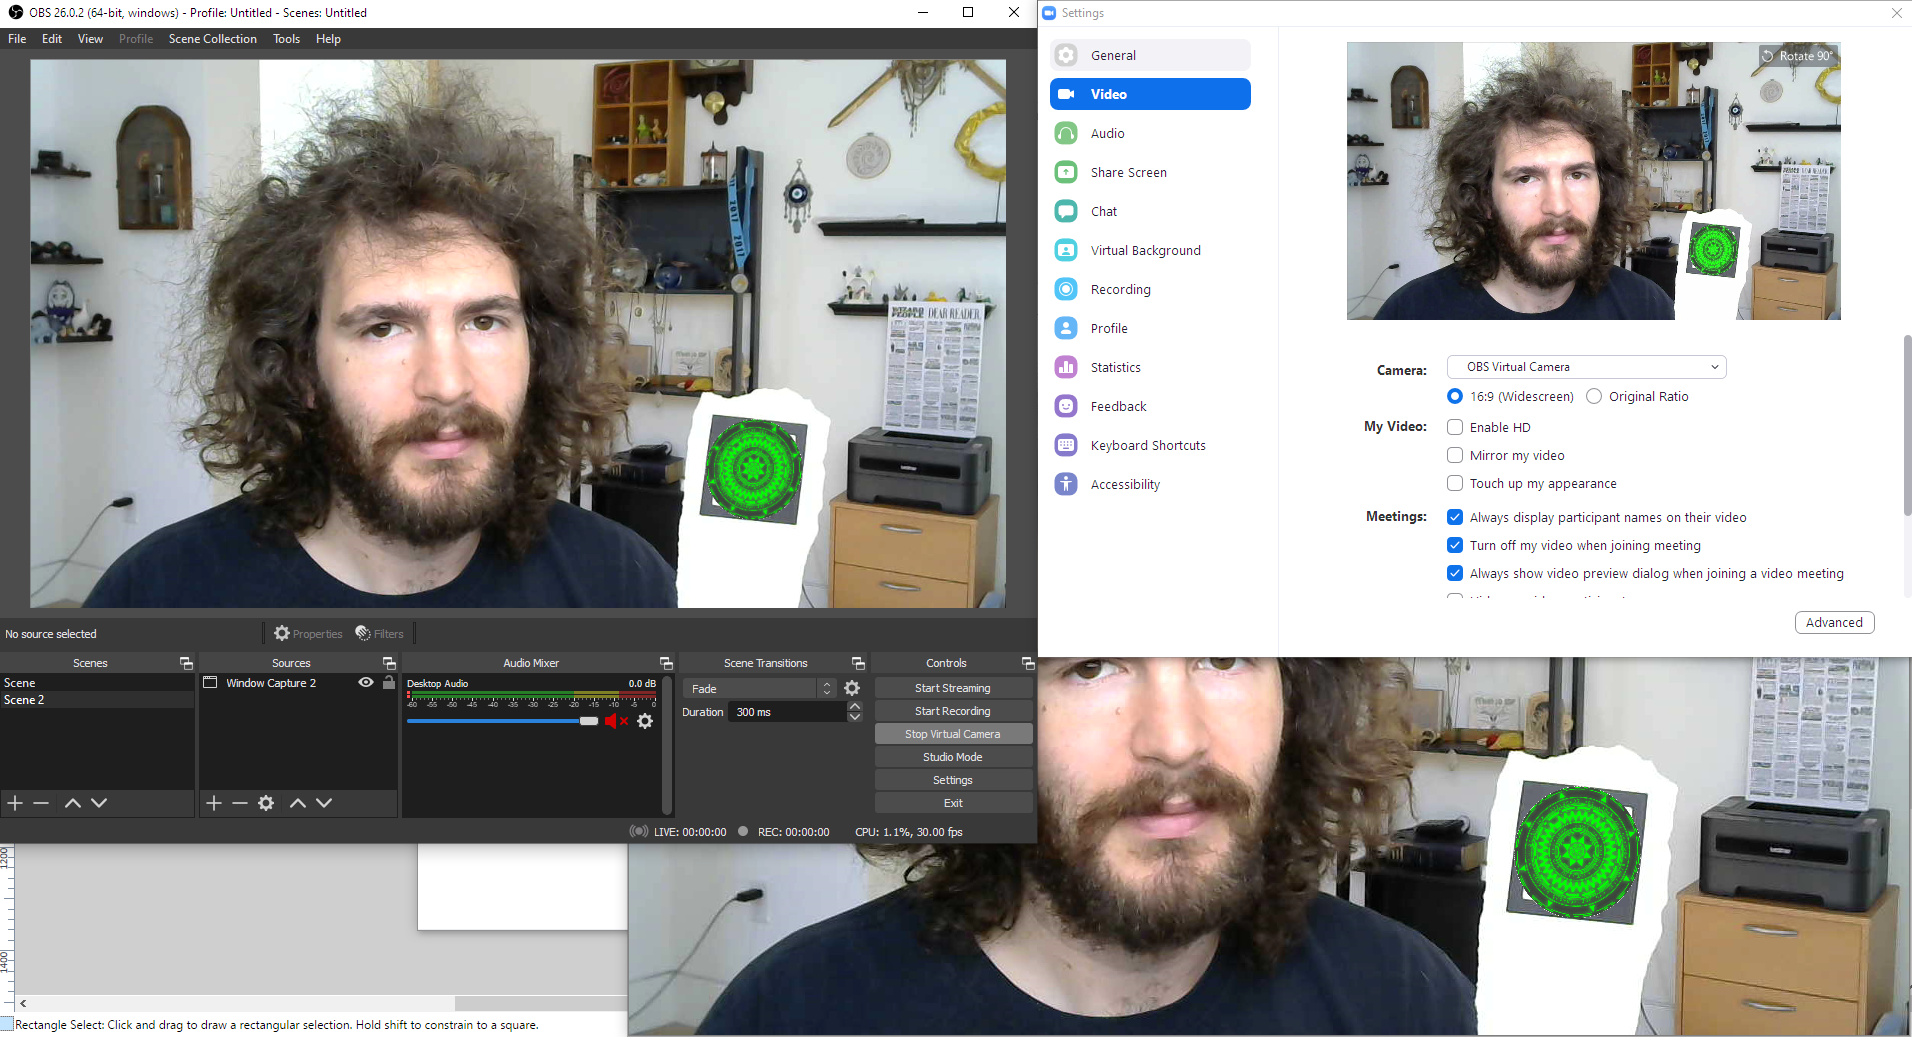Screen dimensions: 1912x1037
Task: Select Original Ratio option
Action: coord(1594,396)
